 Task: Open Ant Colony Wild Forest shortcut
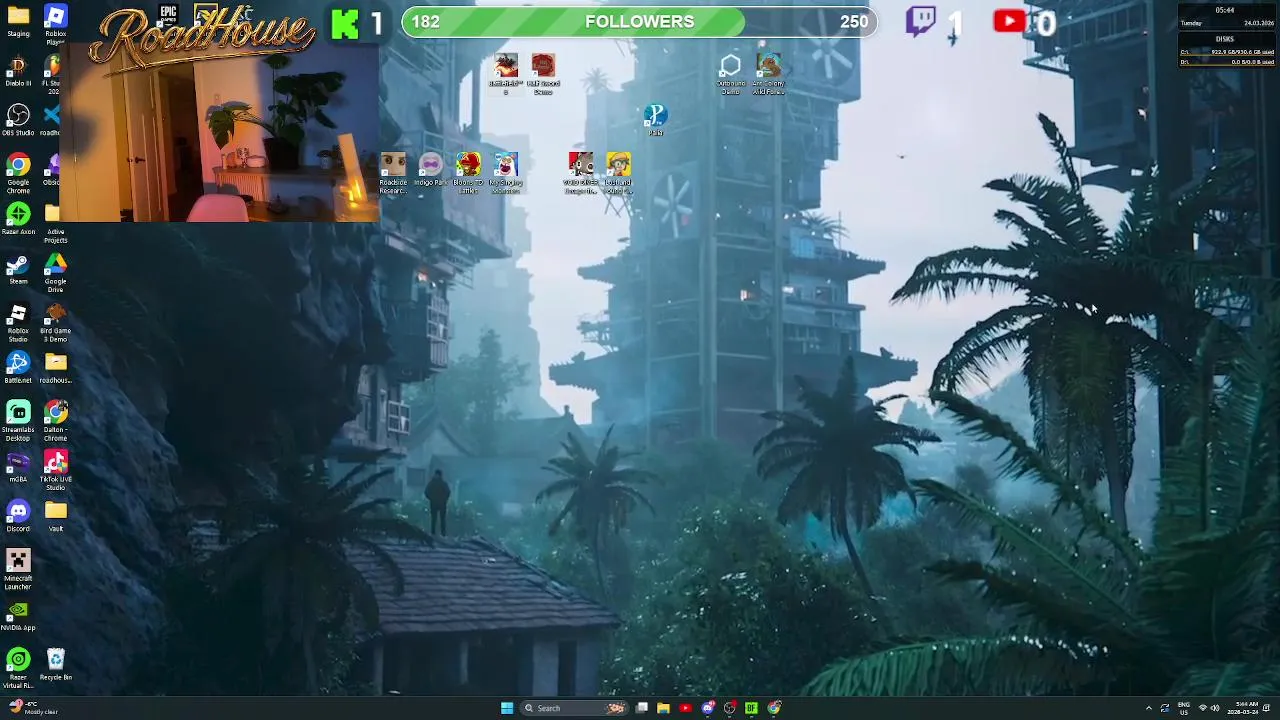pyautogui.click(x=768, y=74)
